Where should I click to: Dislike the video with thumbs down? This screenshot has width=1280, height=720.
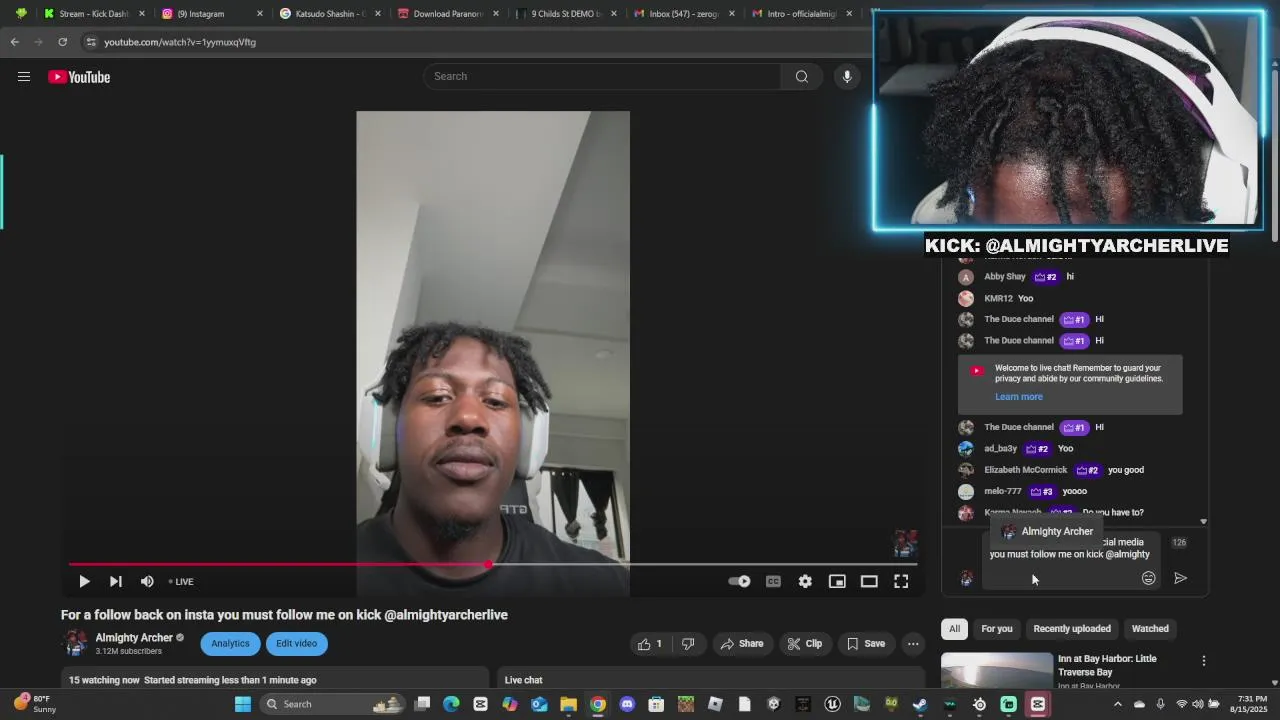(688, 644)
